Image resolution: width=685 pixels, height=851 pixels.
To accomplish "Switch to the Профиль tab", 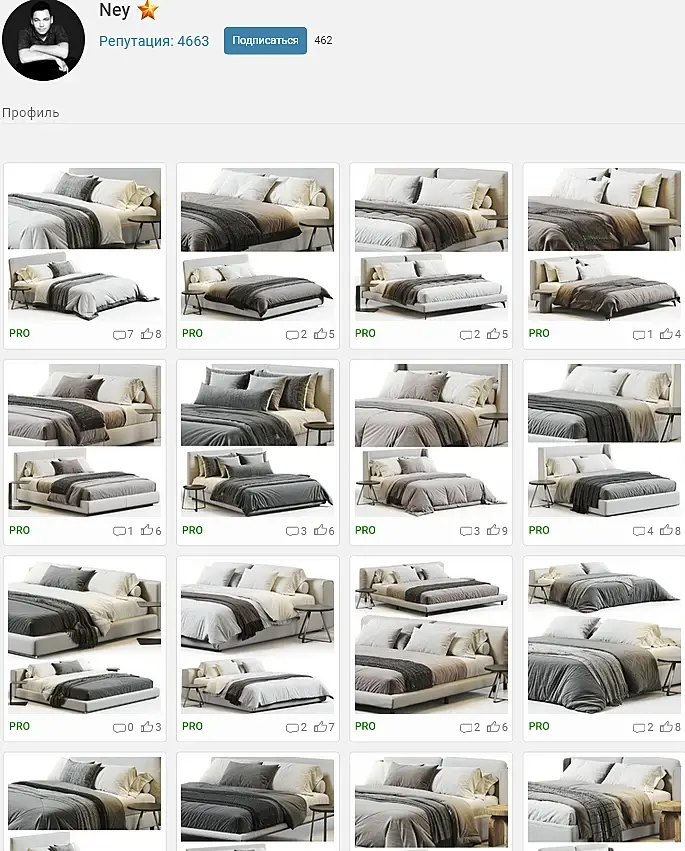I will tap(30, 113).
